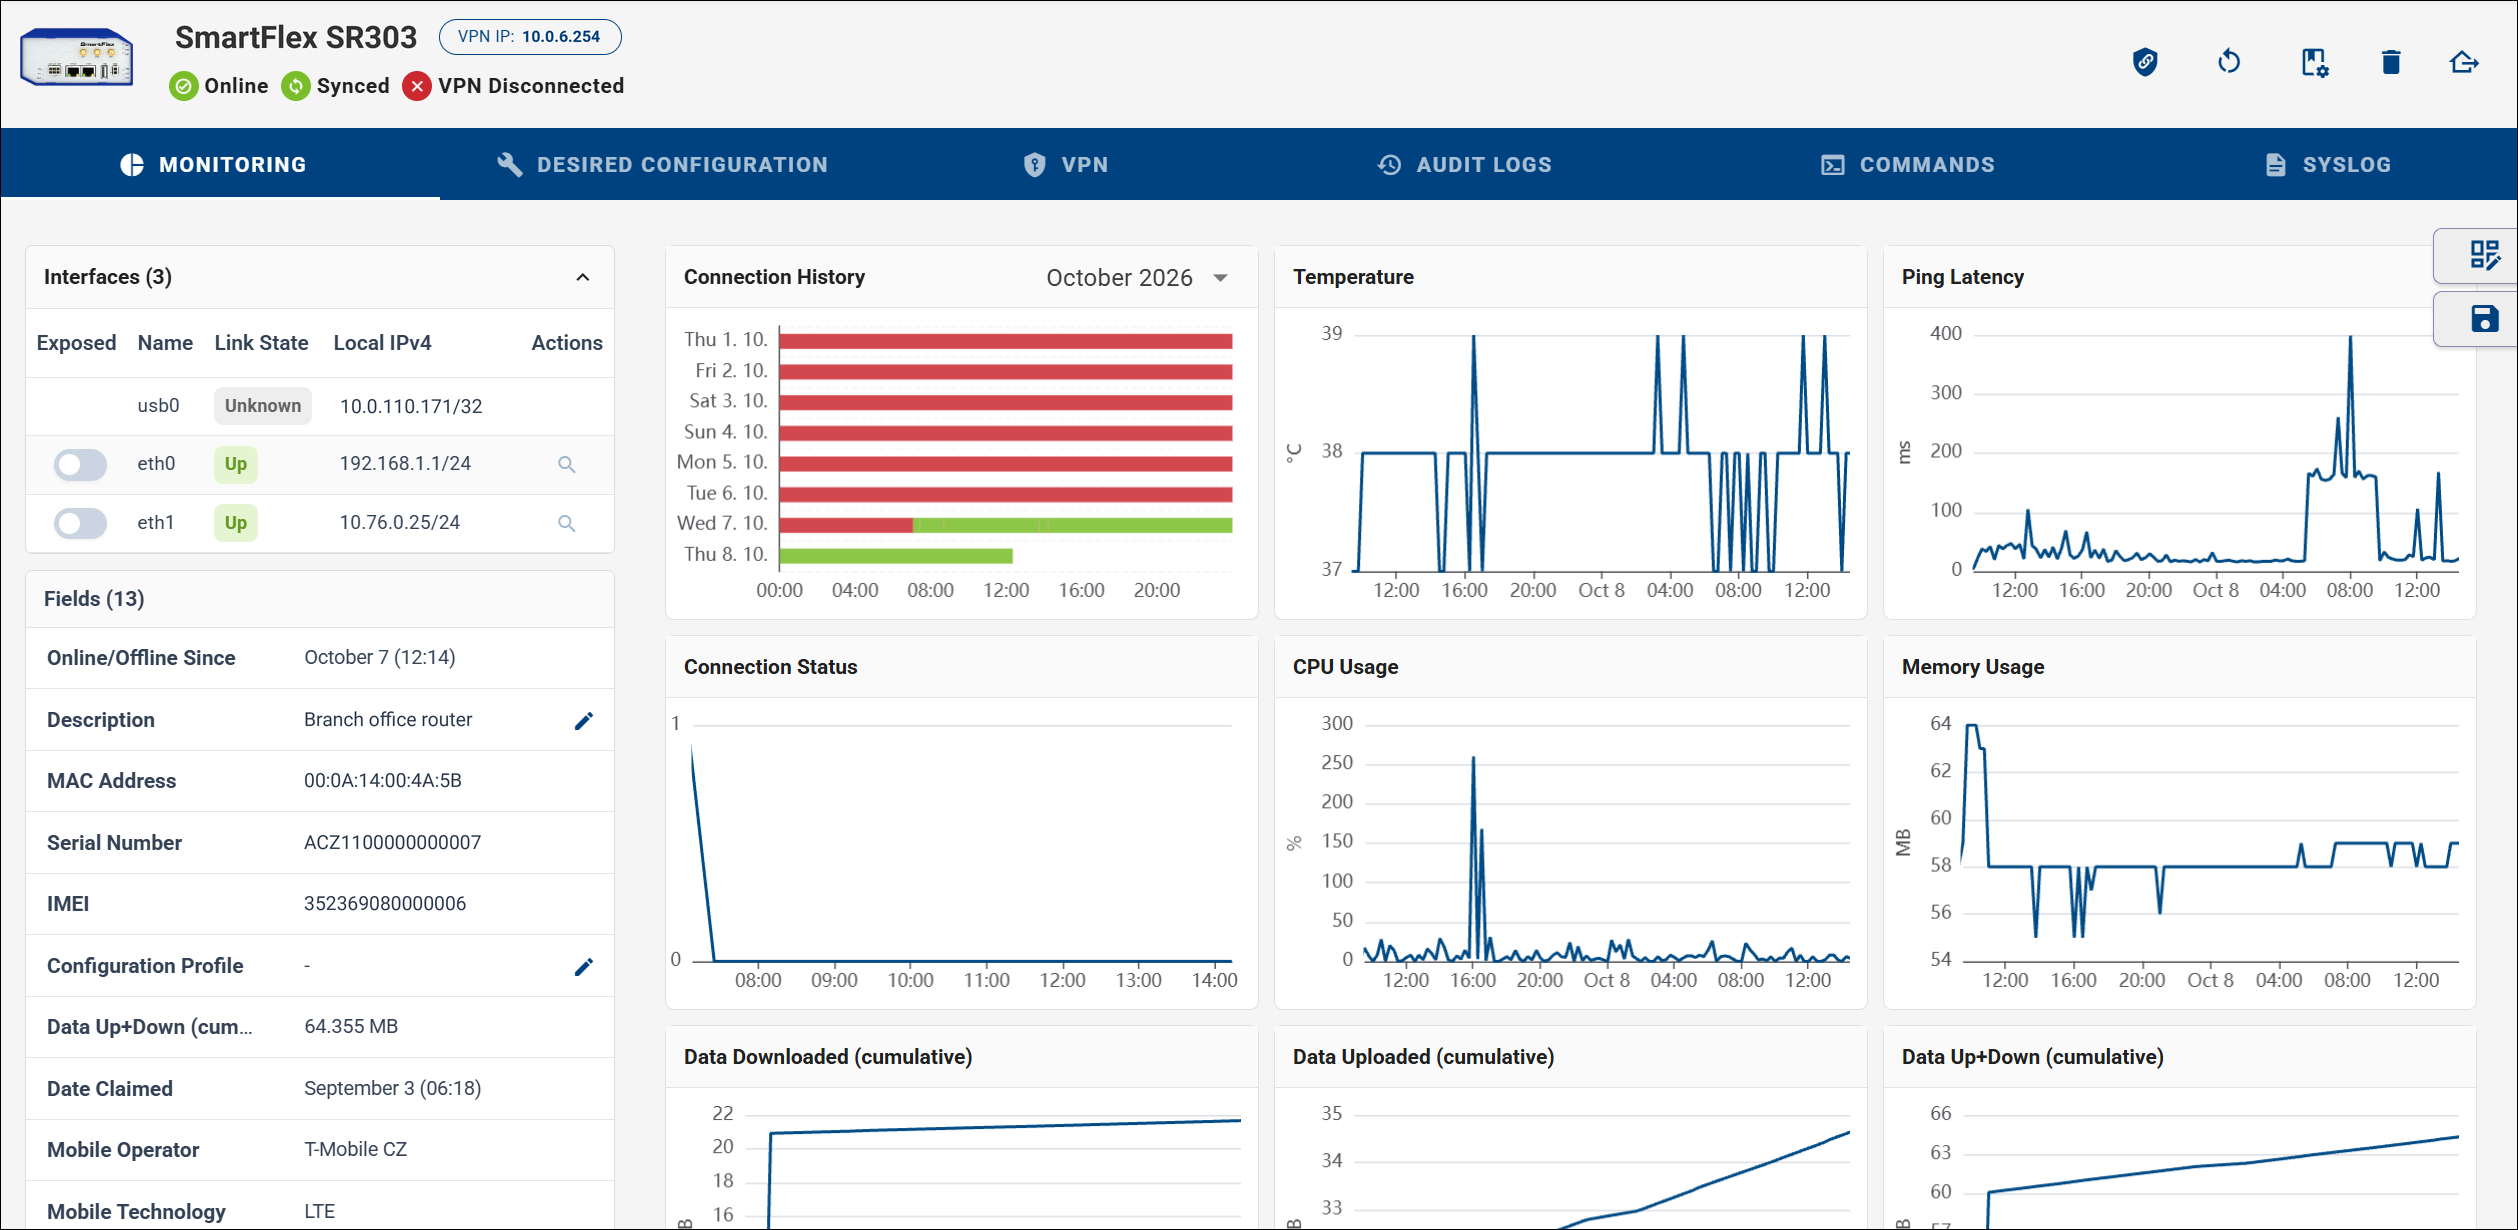This screenshot has width=2518, height=1230.
Task: Toggle the eth0 exposed switch
Action: pos(80,464)
